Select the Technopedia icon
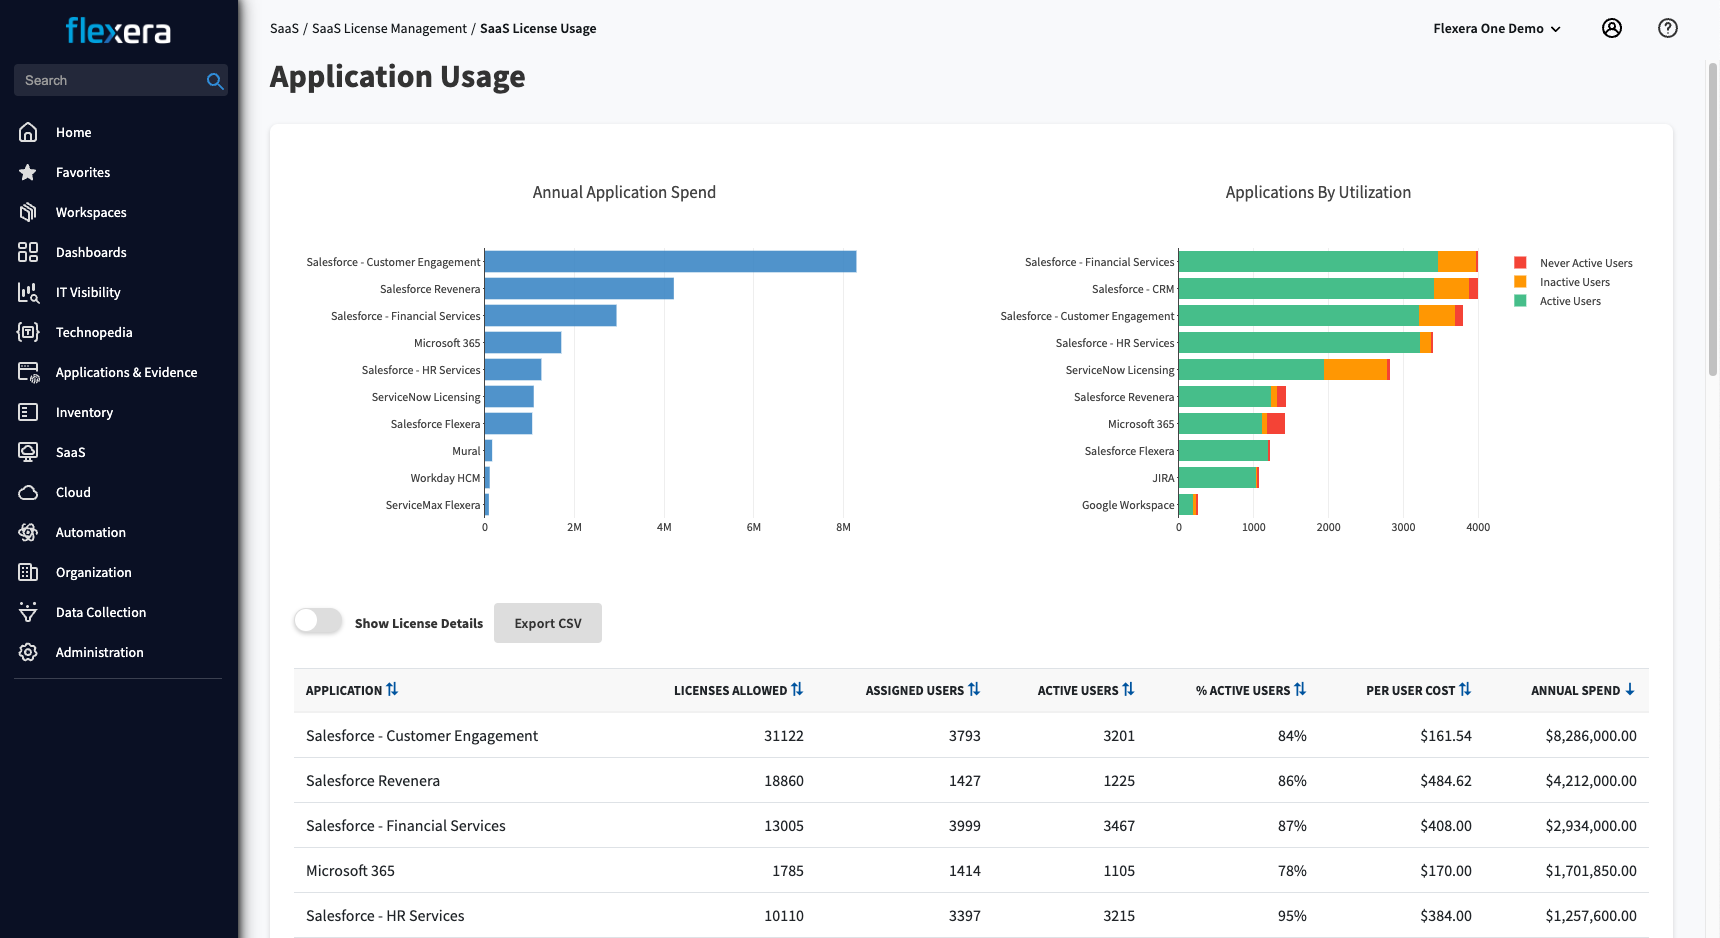 28,332
